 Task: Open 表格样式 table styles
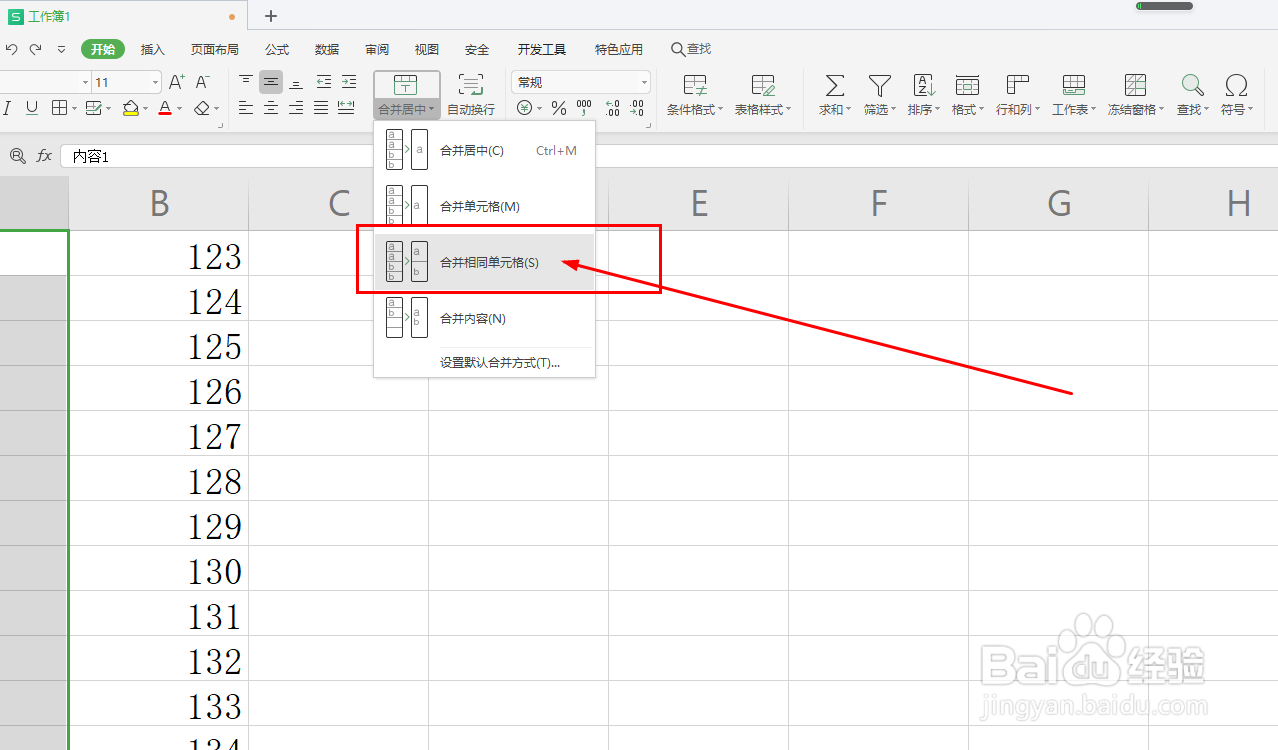coord(763,95)
